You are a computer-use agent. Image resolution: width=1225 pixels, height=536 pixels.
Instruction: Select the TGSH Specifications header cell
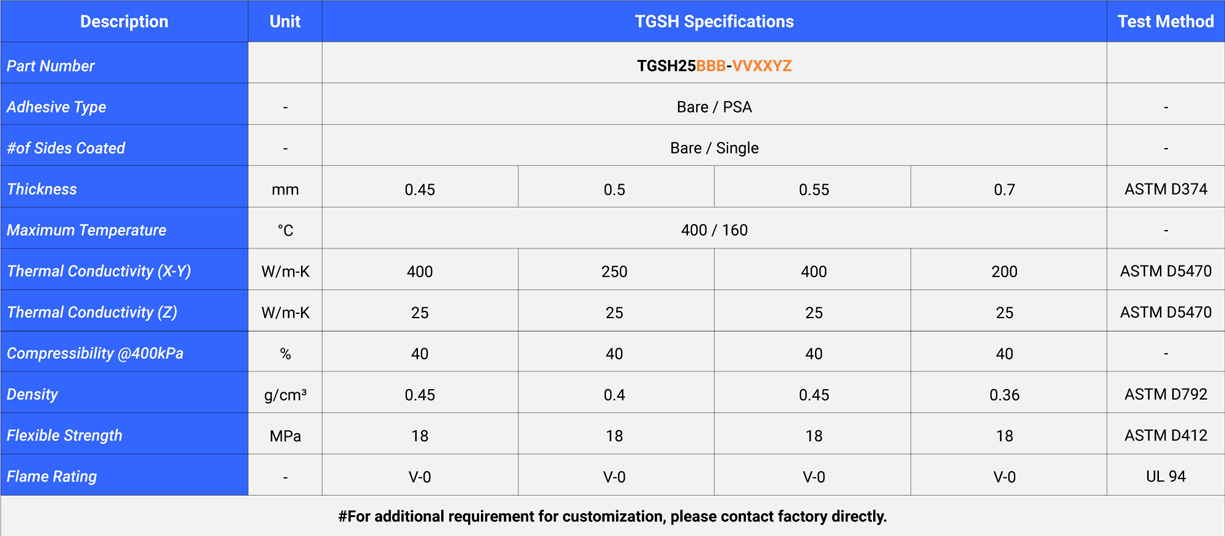point(714,21)
